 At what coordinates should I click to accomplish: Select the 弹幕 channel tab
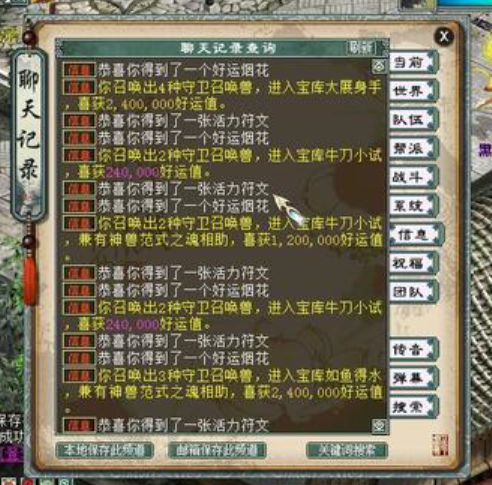(x=413, y=378)
